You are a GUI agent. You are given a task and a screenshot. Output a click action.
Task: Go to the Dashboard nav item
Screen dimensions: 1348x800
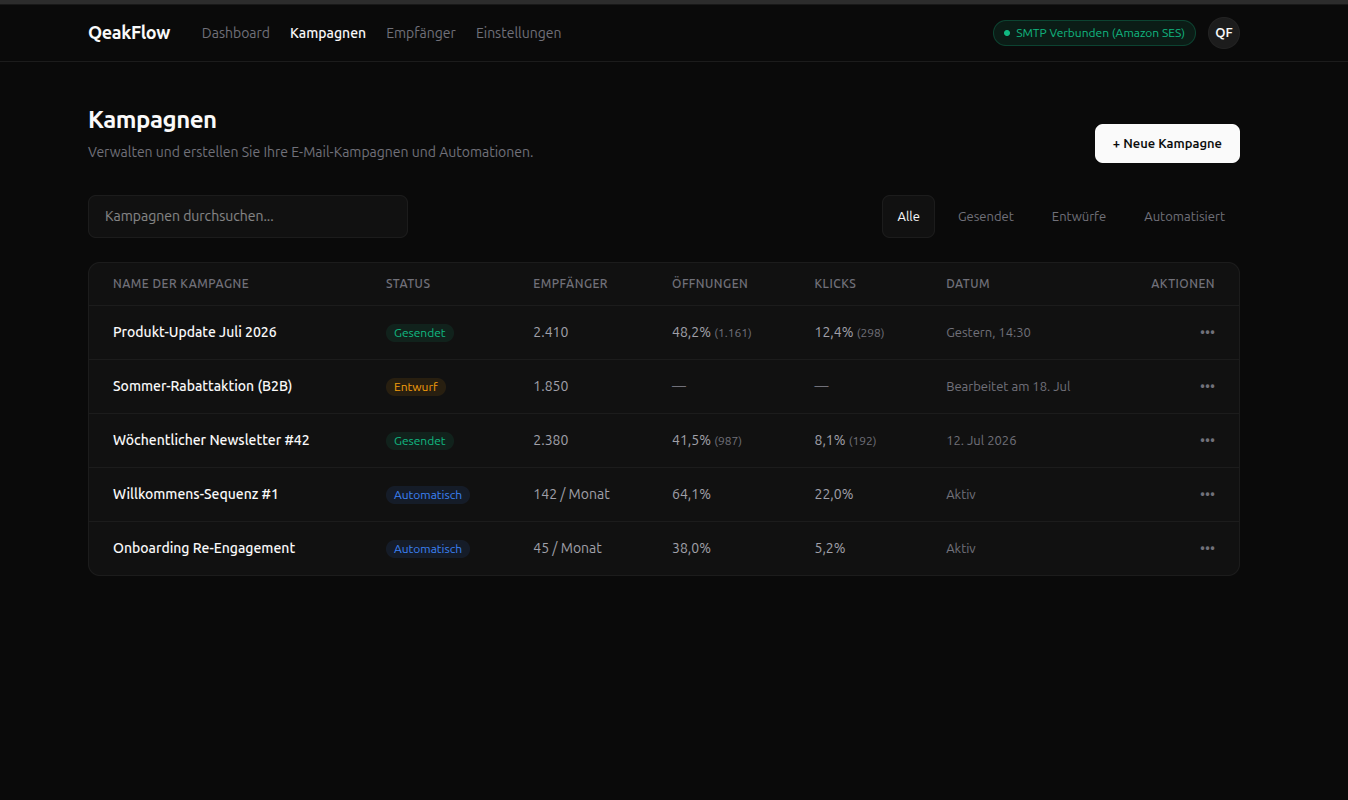pyautogui.click(x=236, y=33)
